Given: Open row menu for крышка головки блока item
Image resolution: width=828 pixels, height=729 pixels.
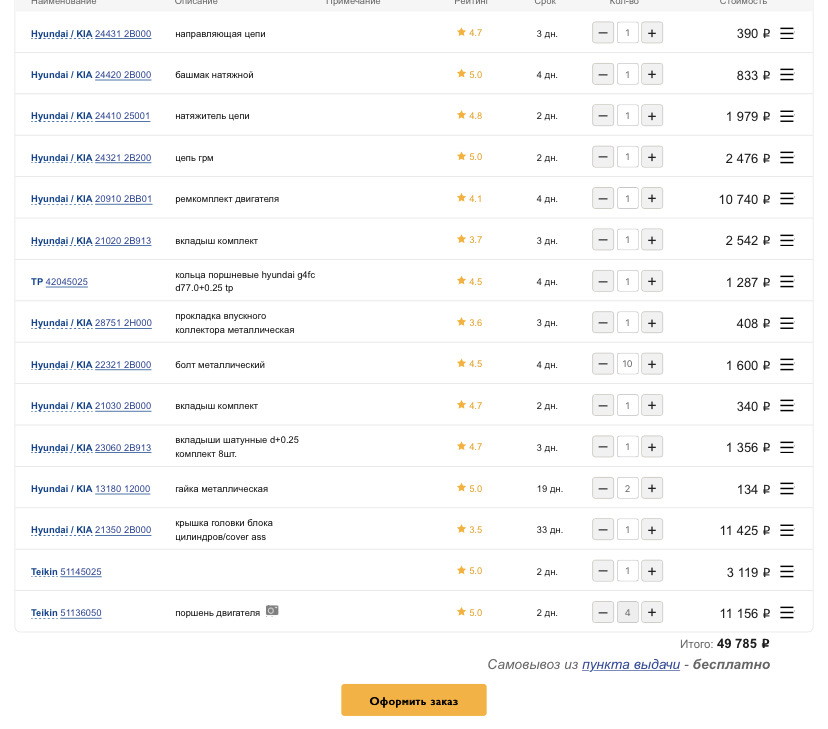Looking at the screenshot, I should 786,530.
